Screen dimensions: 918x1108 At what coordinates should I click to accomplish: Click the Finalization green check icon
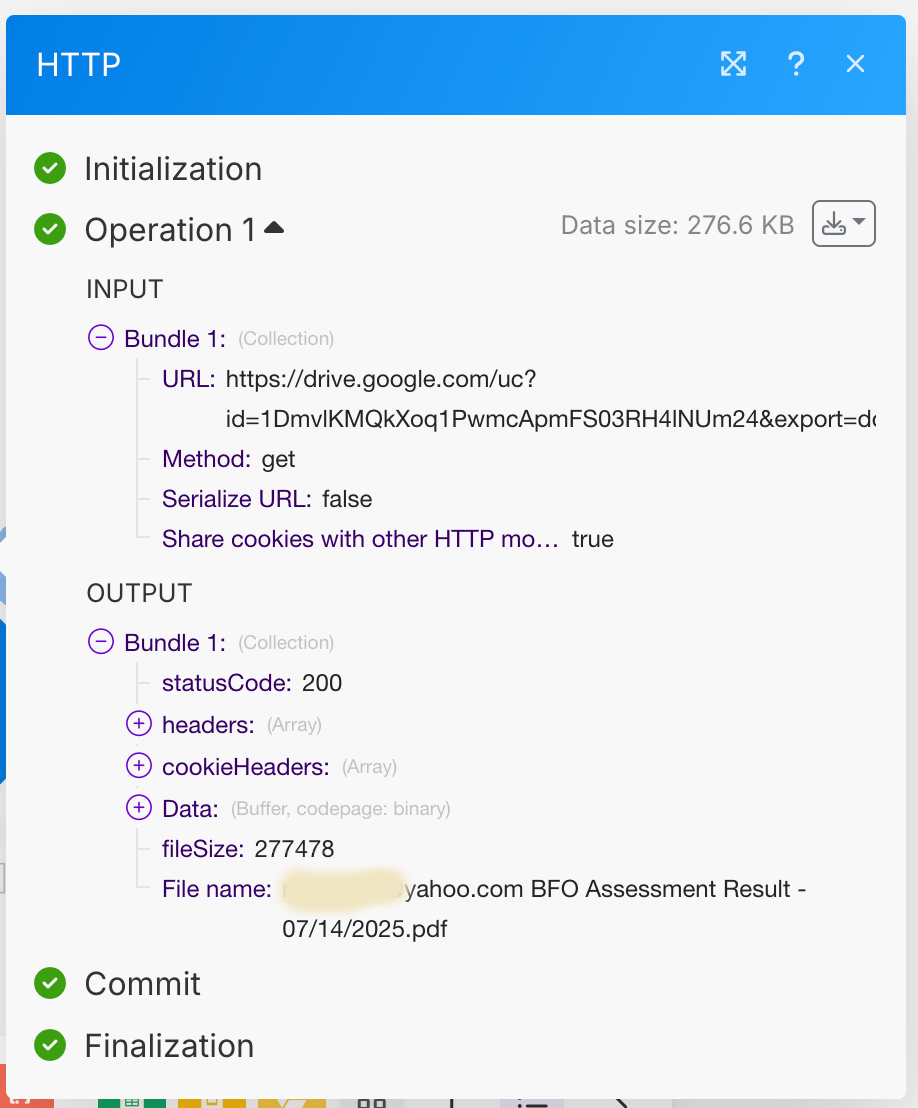tap(50, 1045)
